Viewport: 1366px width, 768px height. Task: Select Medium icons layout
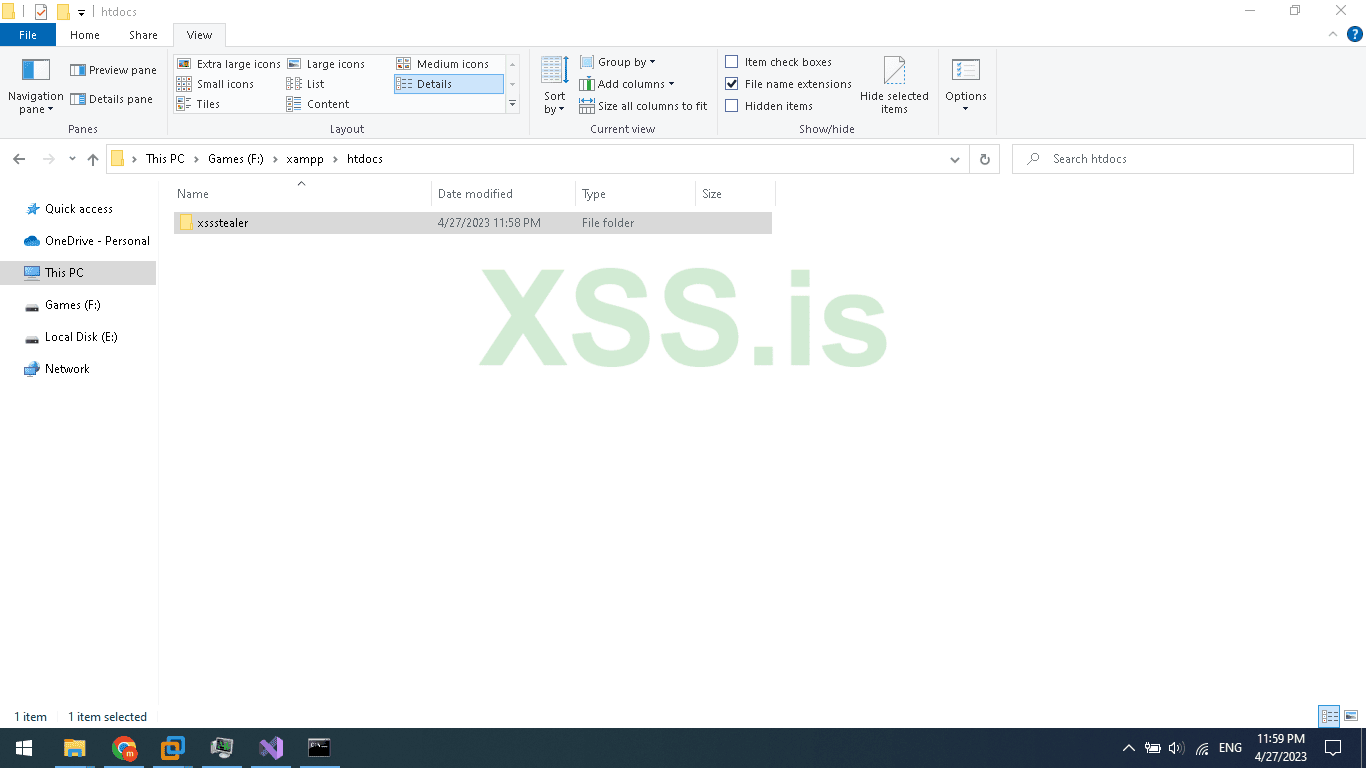tap(443, 64)
